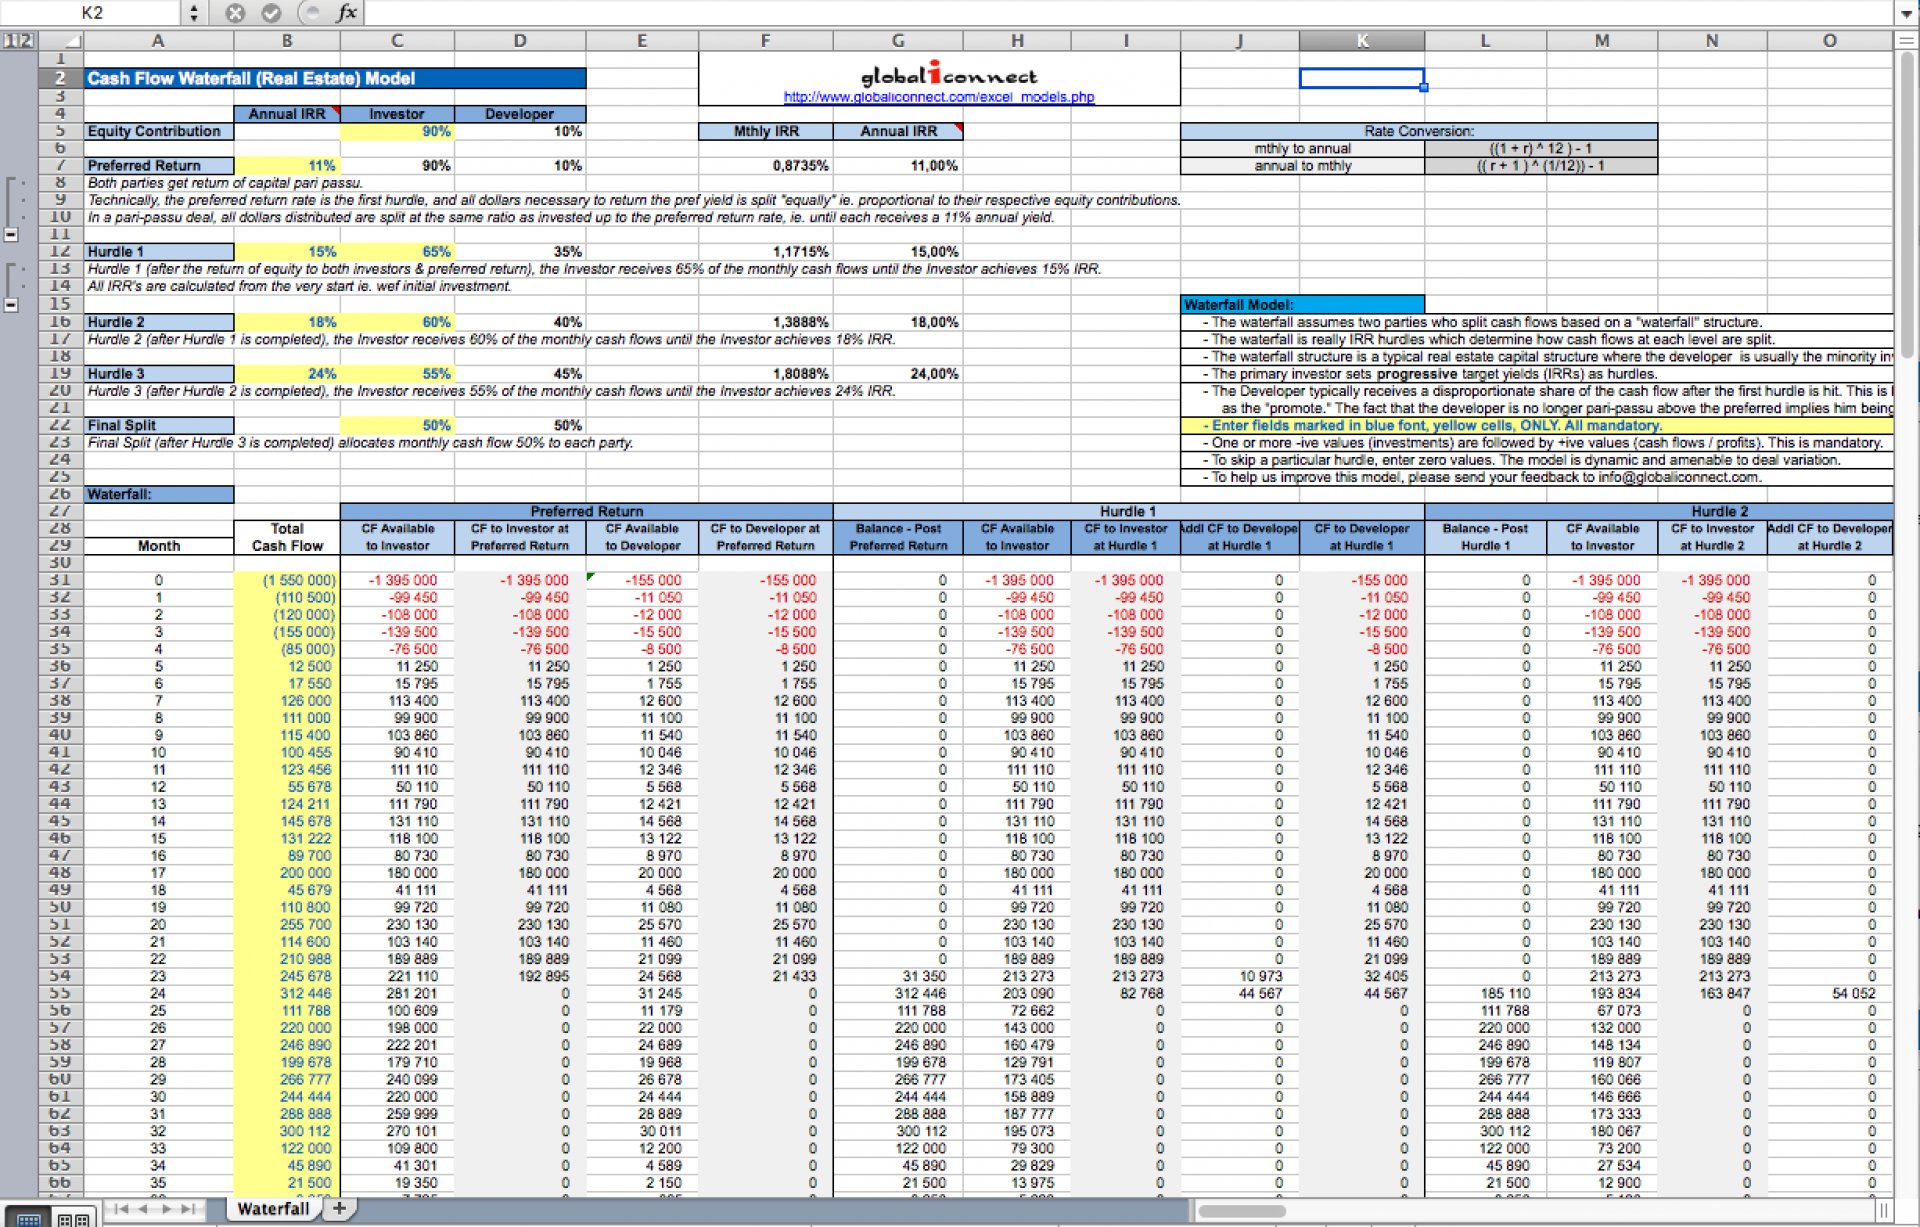Image resolution: width=1920 pixels, height=1227 pixels.
Task: Click the month 24 cash flow 312 446 cell
Action: 287,993
